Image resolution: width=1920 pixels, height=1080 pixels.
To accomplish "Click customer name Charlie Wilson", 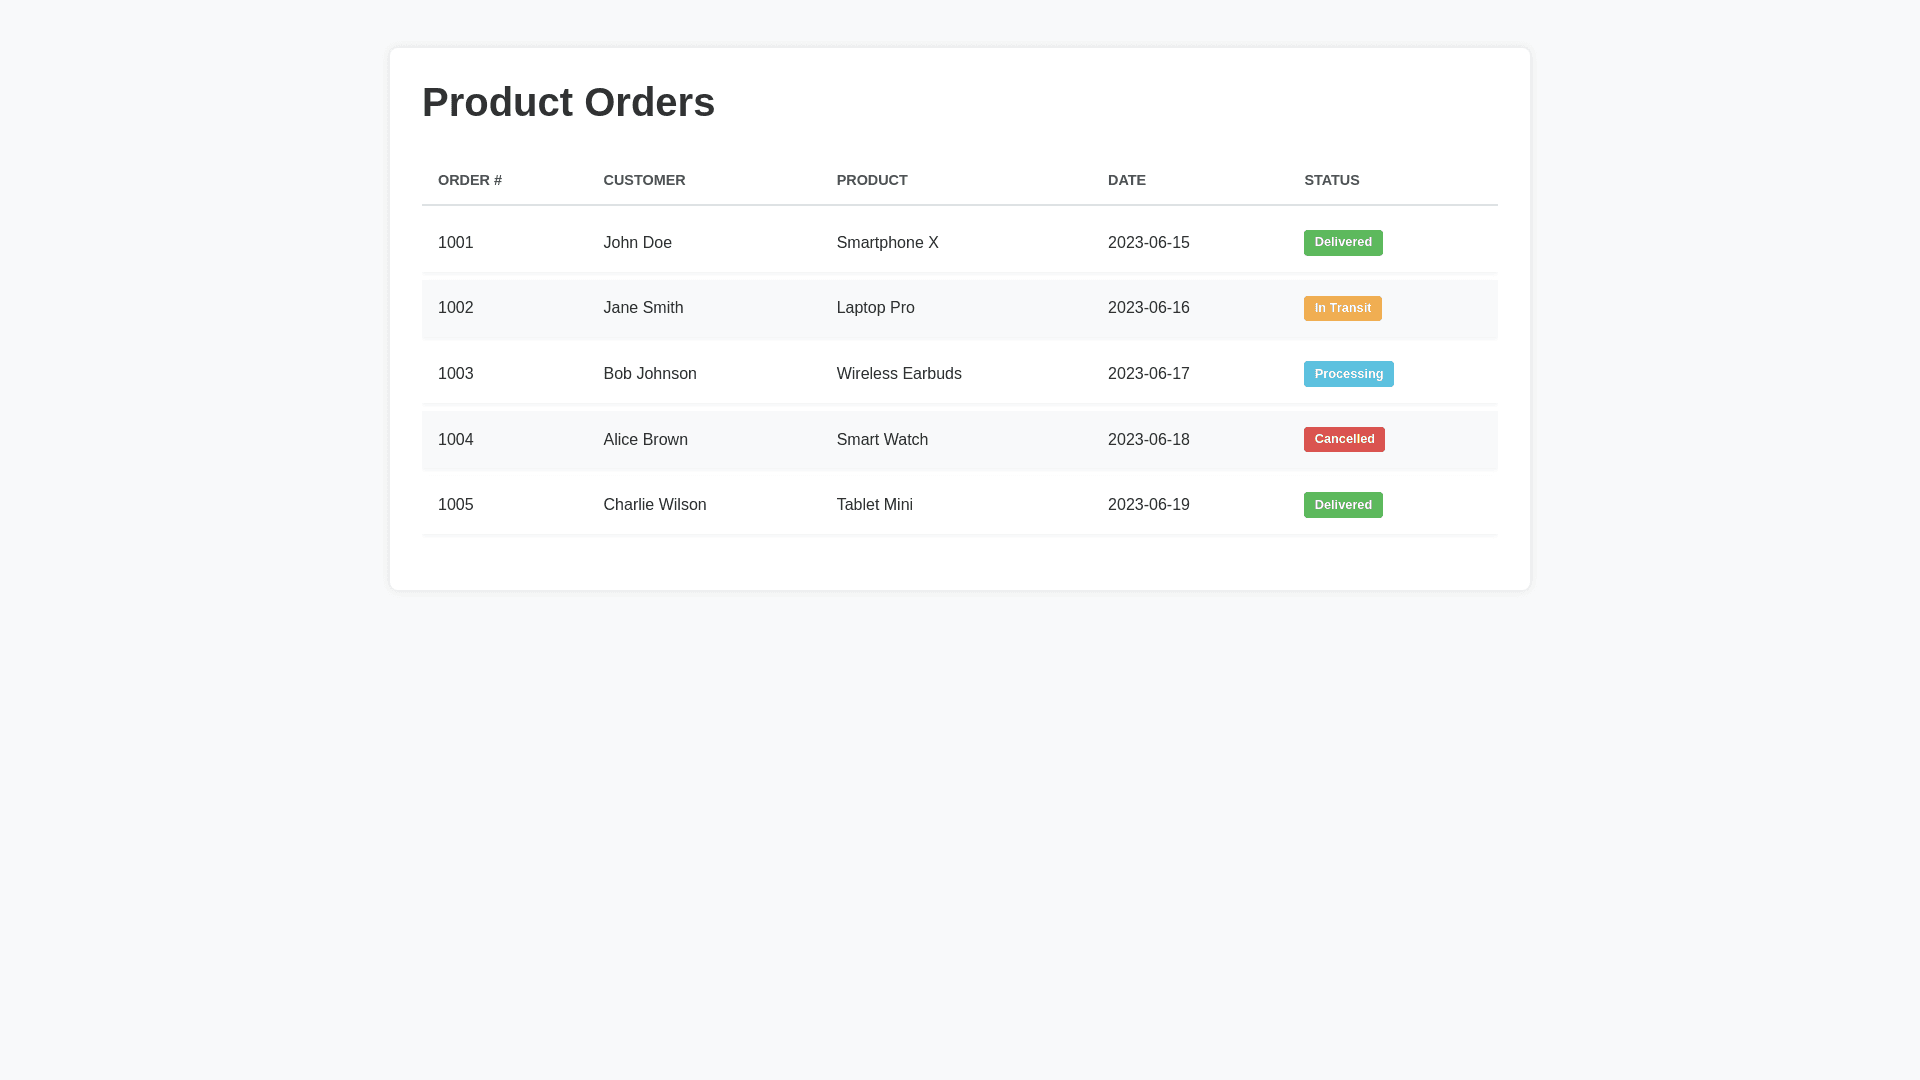I will 654,505.
